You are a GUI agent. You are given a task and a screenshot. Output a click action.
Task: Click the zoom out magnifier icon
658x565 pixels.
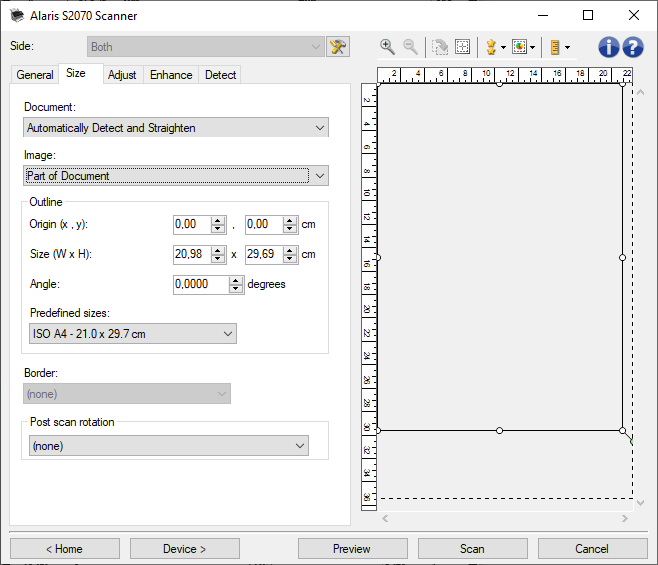click(410, 47)
